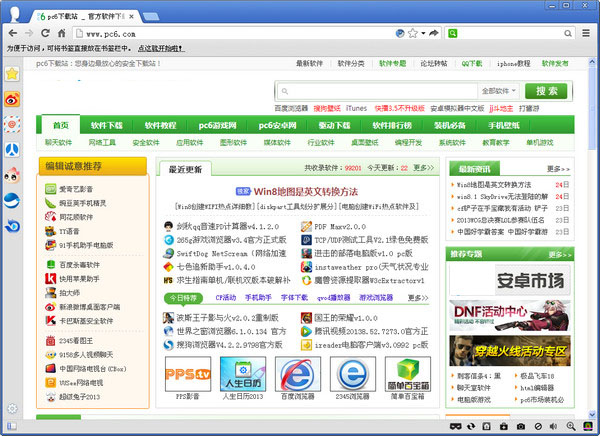This screenshot has height=436, width=600.
Task: Open the 聊天软件 subcategory link
Action: click(x=58, y=142)
